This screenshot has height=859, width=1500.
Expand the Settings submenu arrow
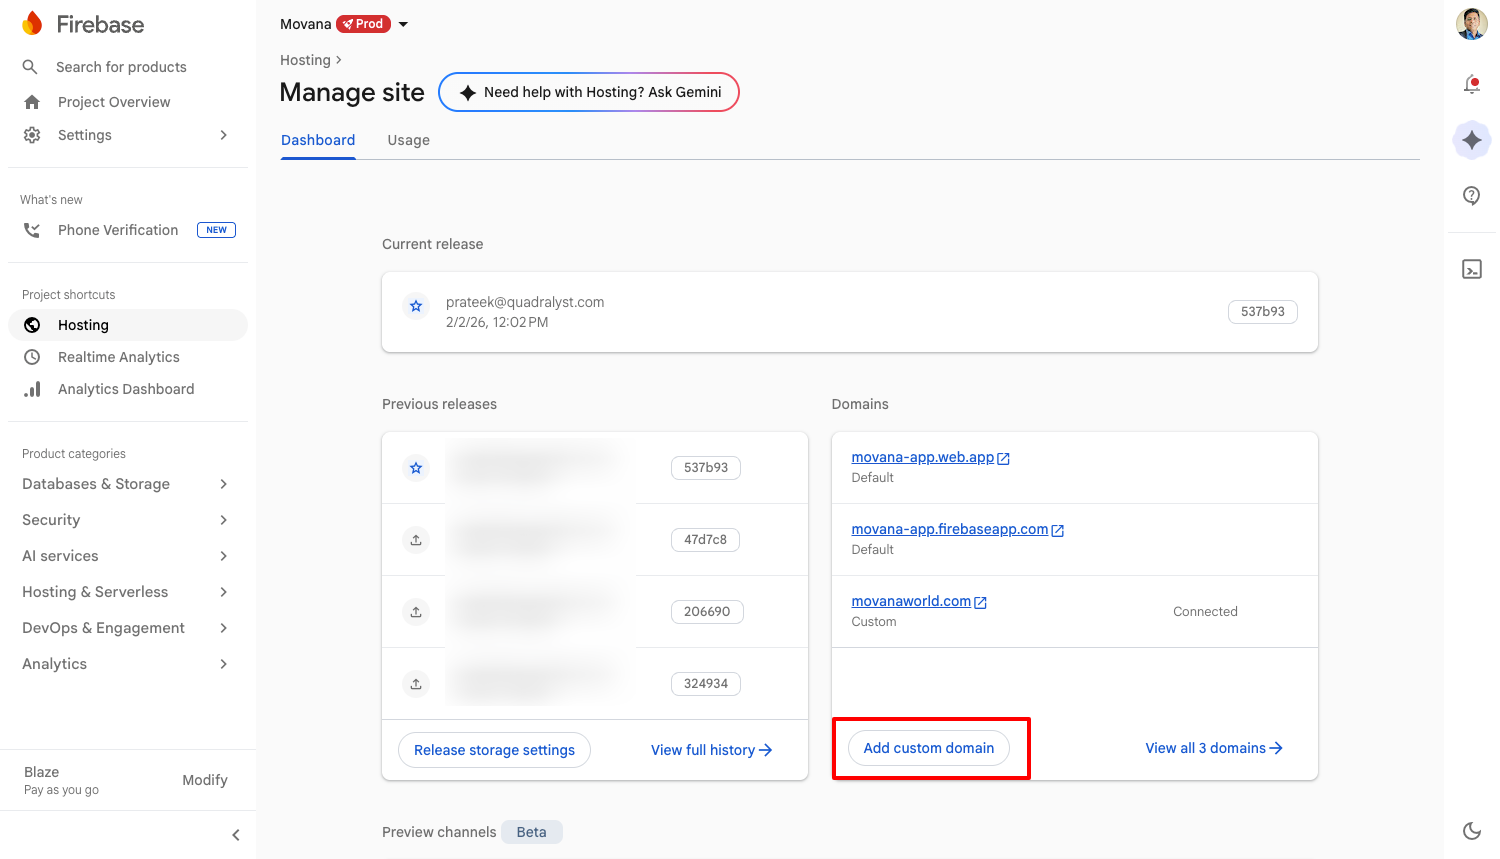[224, 135]
